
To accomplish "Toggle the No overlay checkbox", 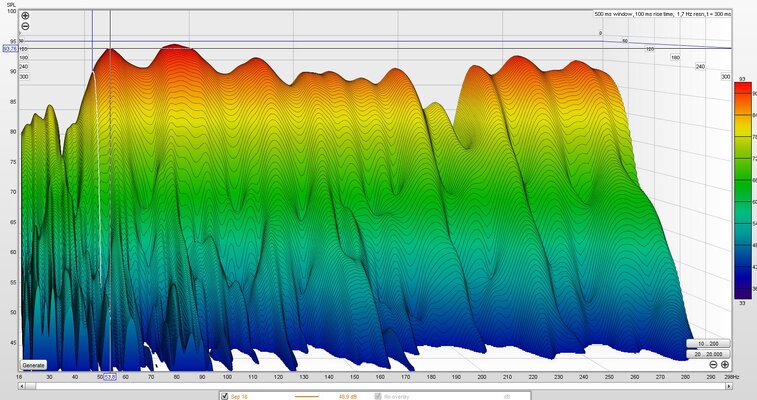I will coord(378,397).
